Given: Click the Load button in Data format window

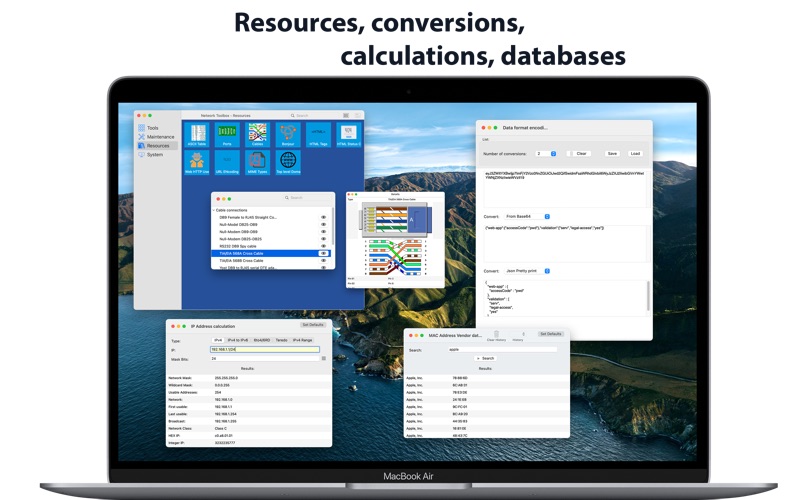Looking at the screenshot, I should click(635, 154).
